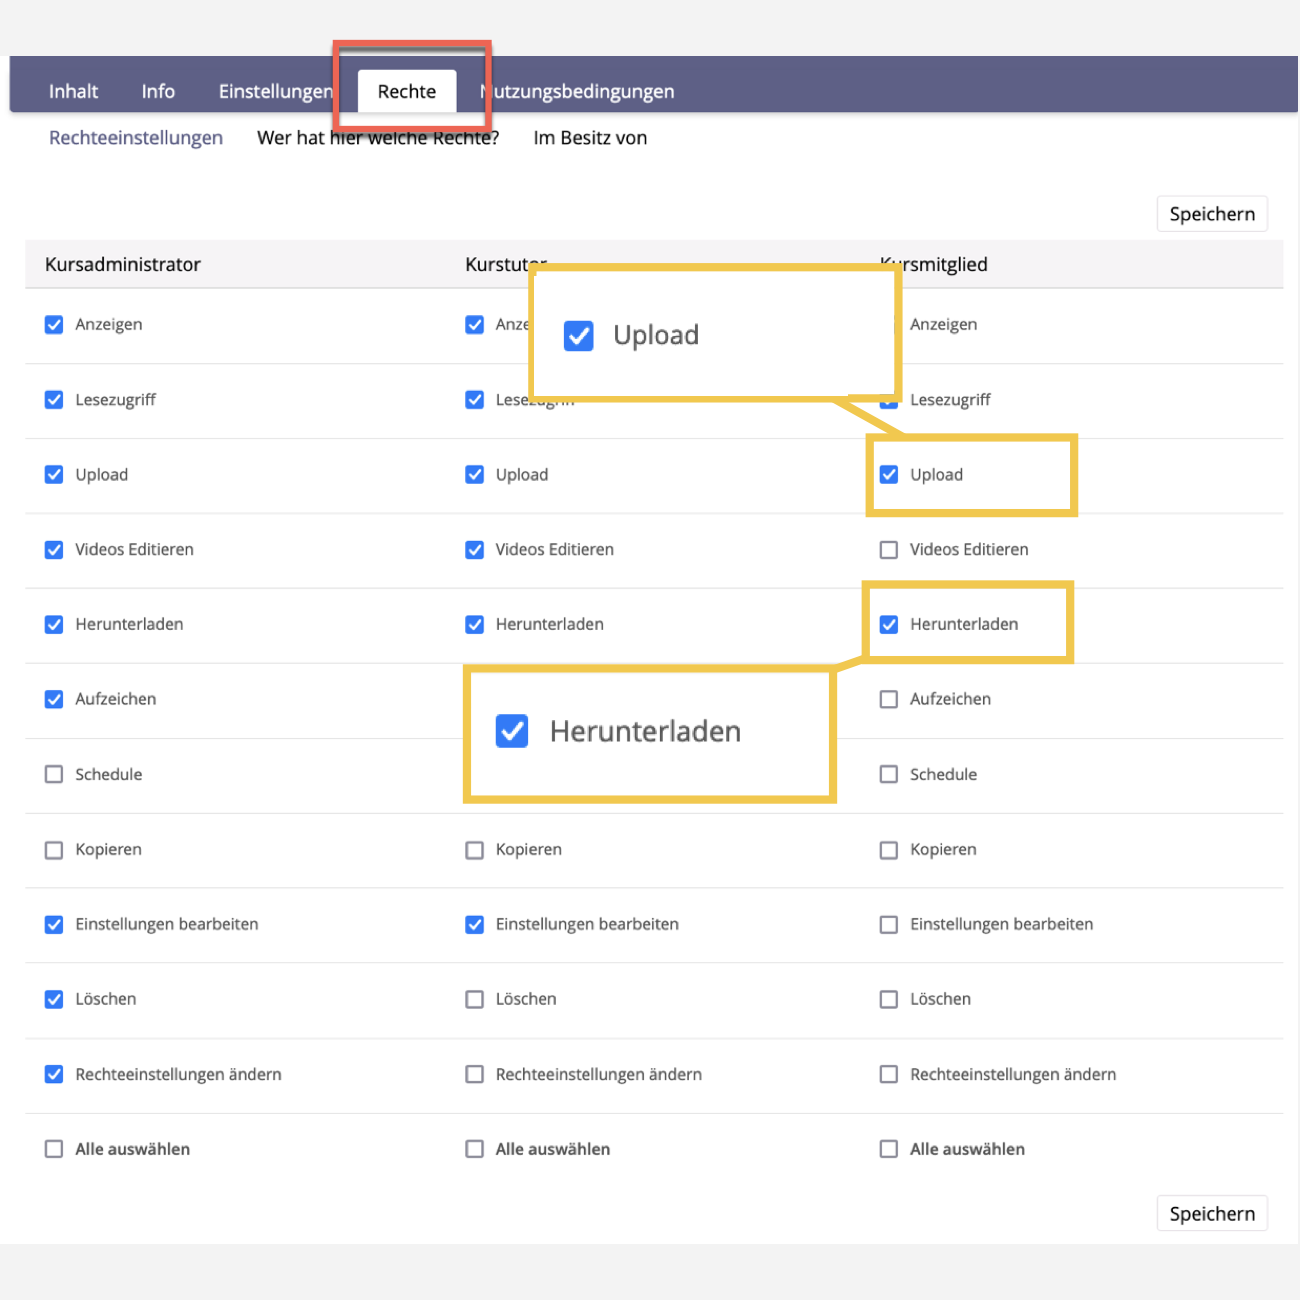Viewport: 1300px width, 1300px height.
Task: Open the Rechteeinstellungen sub-tab link
Action: coord(136,138)
